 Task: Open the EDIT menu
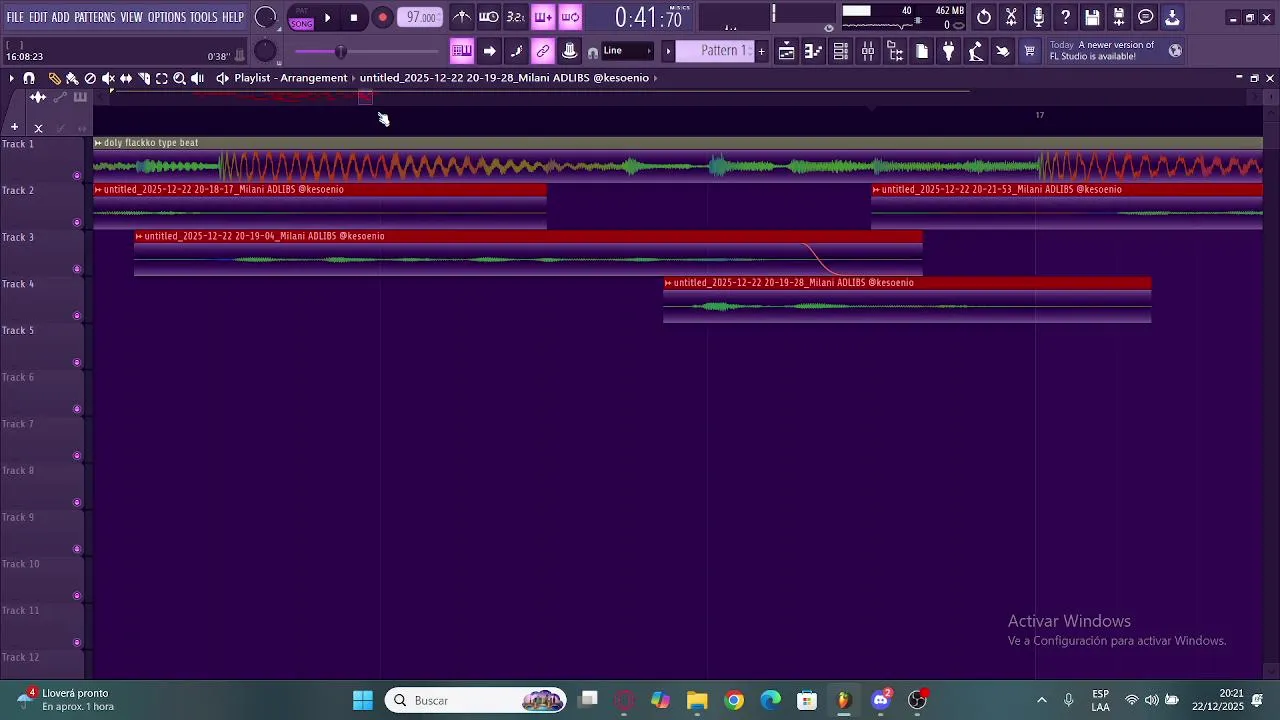coord(38,17)
